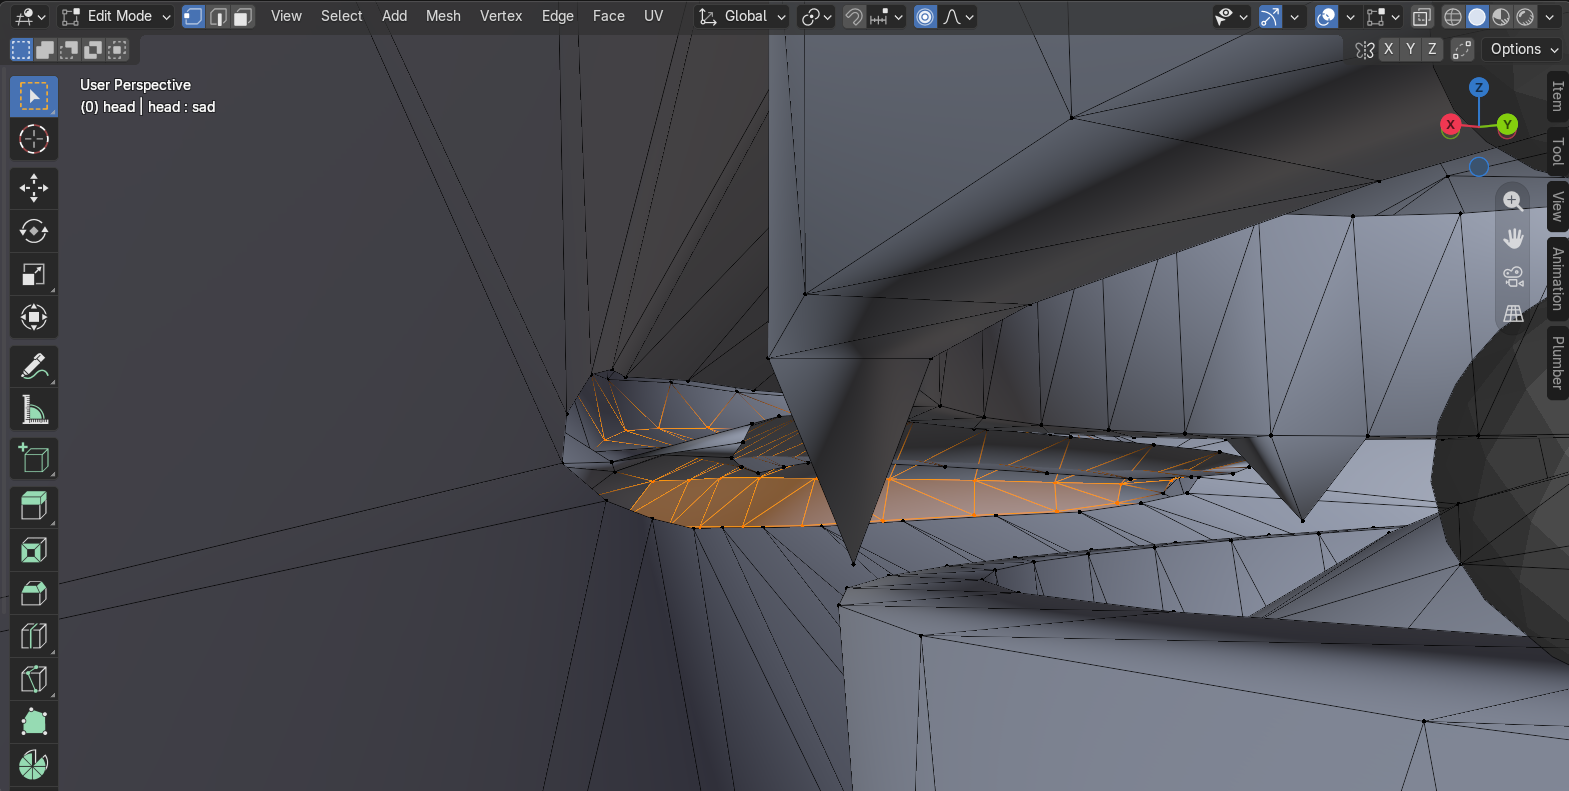Open the Add menu

(x=394, y=16)
